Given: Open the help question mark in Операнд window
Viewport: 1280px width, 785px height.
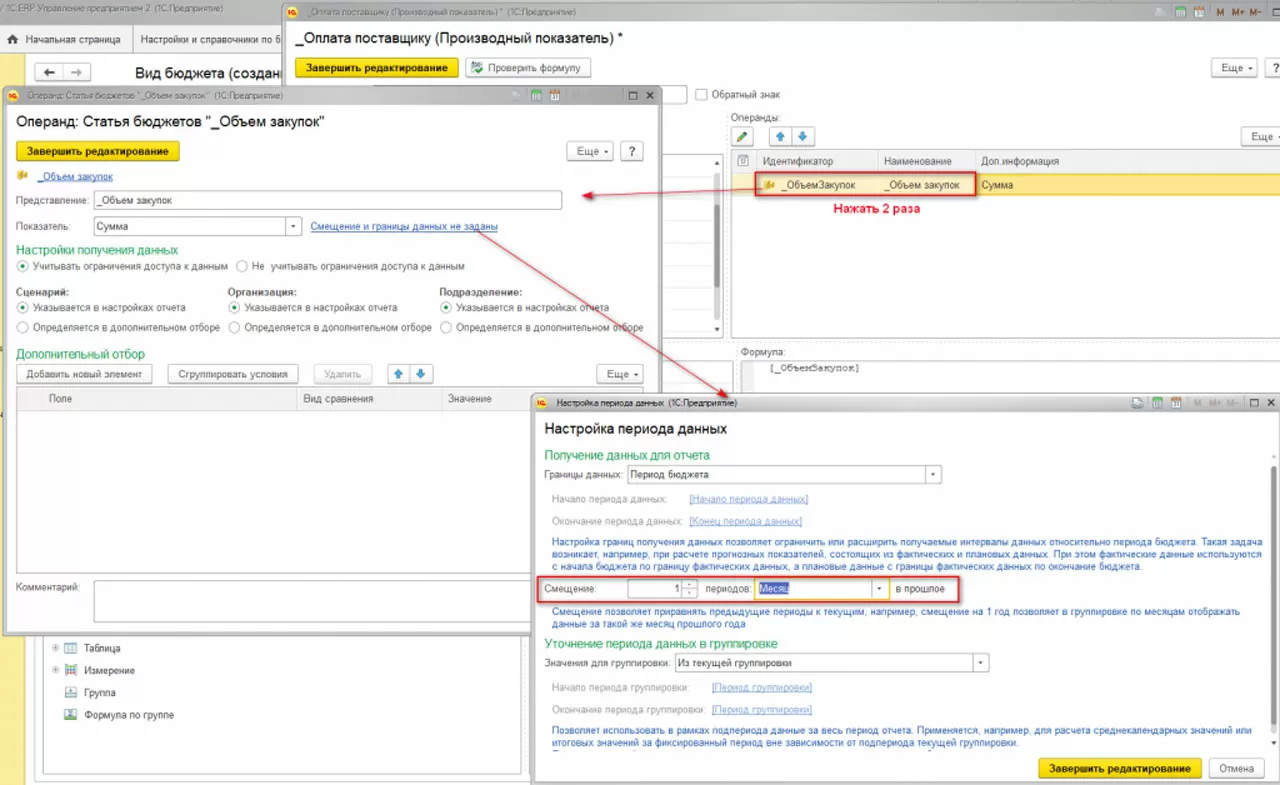Looking at the screenshot, I should tap(631, 151).
